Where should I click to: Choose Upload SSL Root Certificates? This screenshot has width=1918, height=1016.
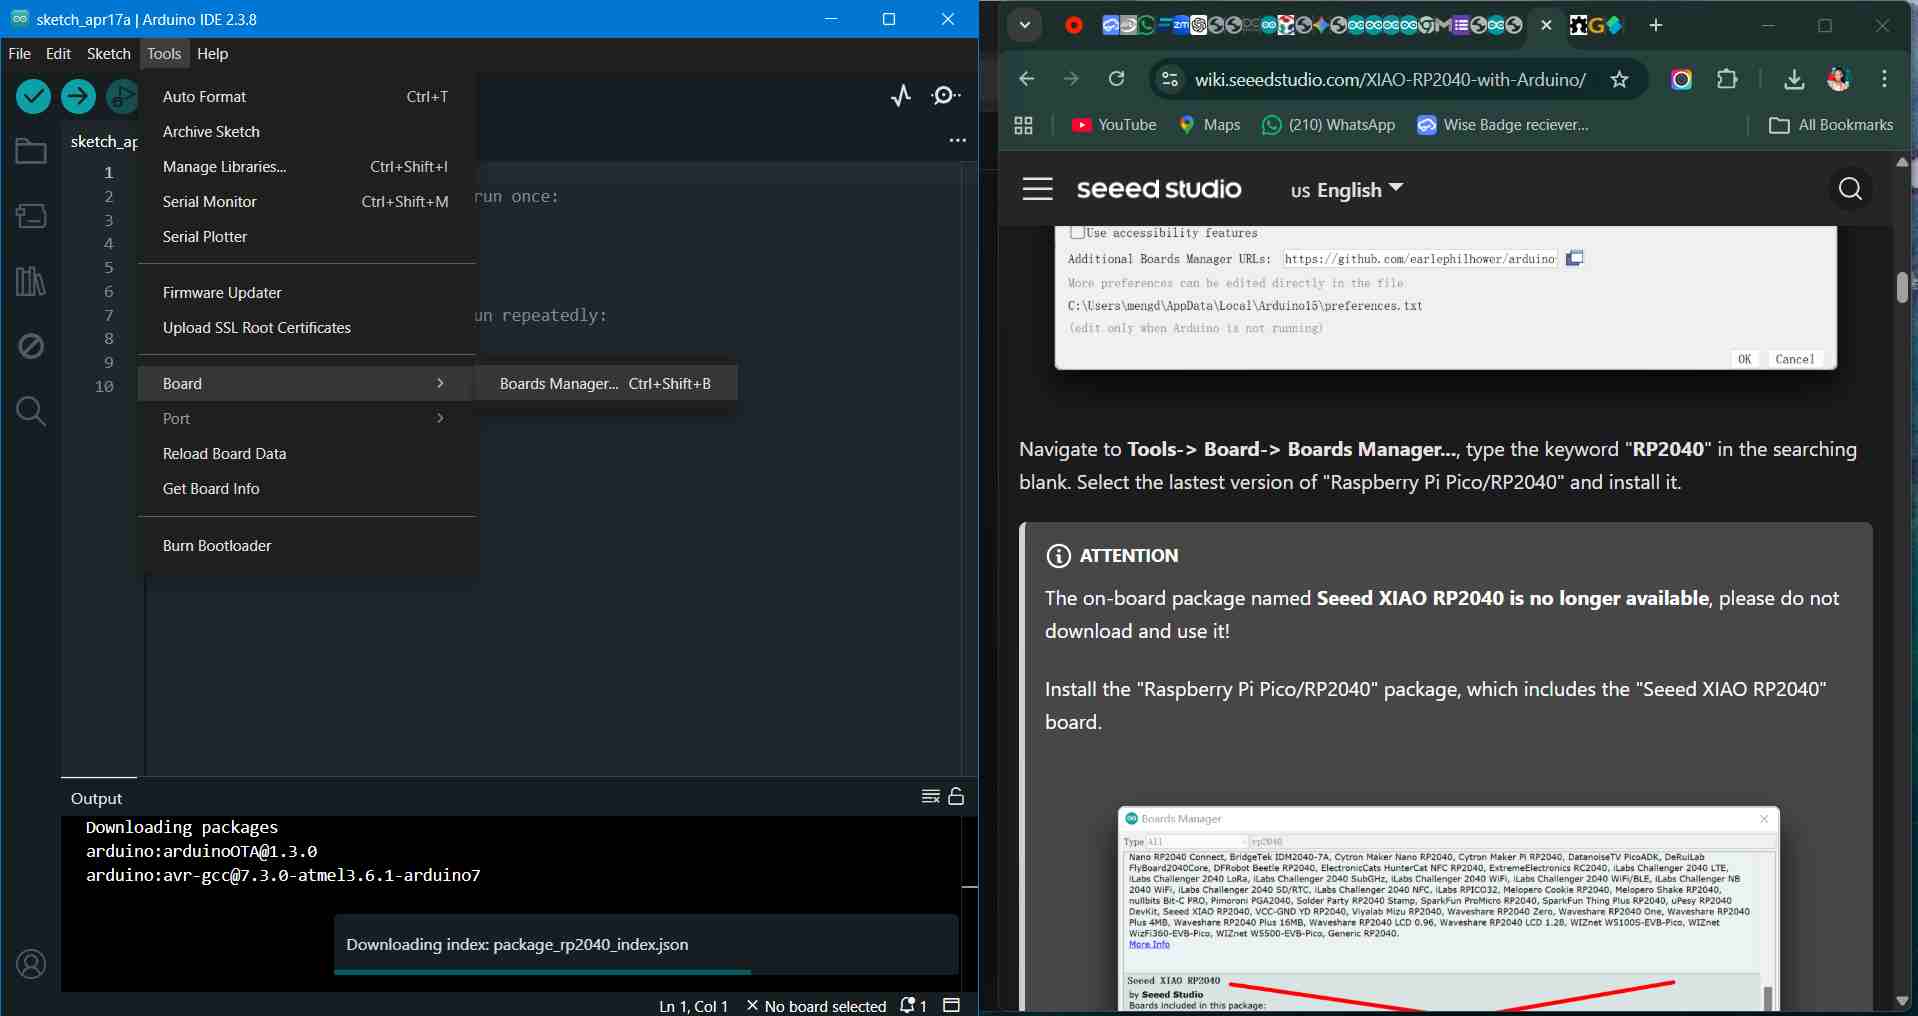tap(307, 327)
